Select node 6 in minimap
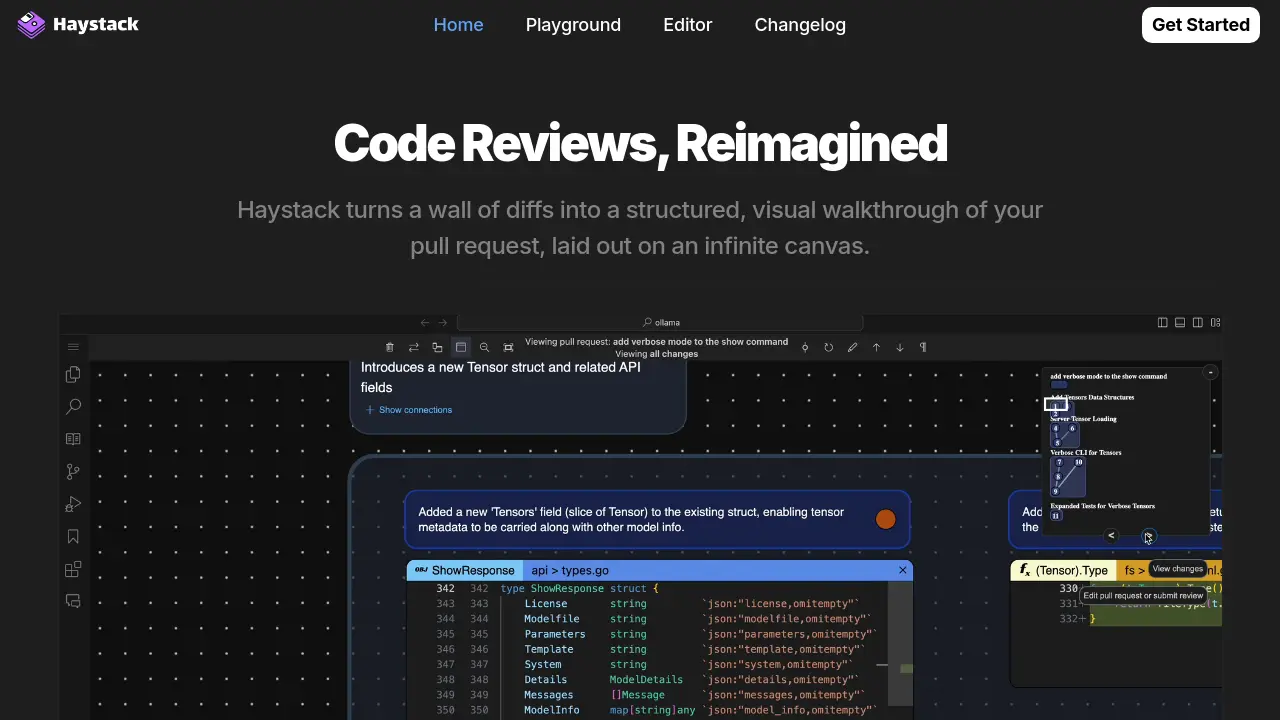The width and height of the screenshot is (1280, 720). pos(1072,428)
